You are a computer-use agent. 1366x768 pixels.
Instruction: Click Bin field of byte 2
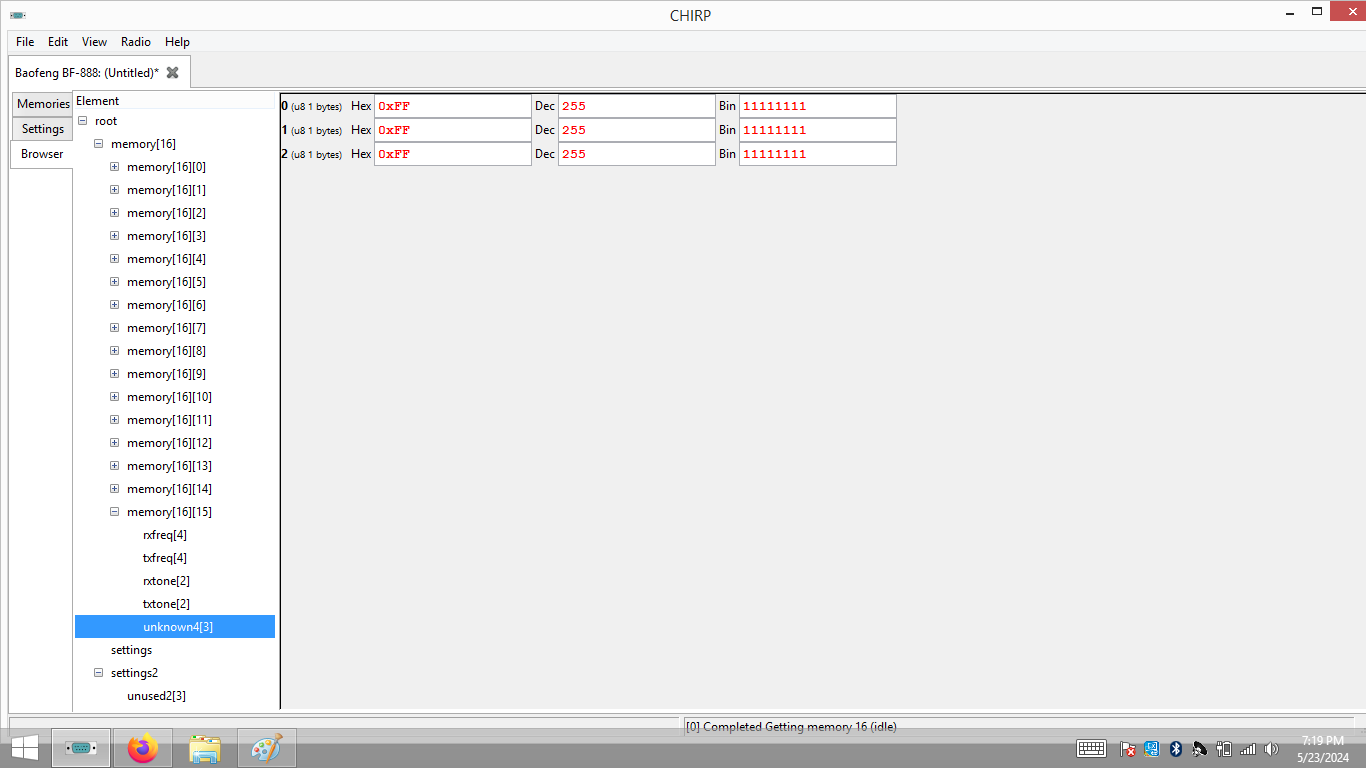tap(817, 154)
